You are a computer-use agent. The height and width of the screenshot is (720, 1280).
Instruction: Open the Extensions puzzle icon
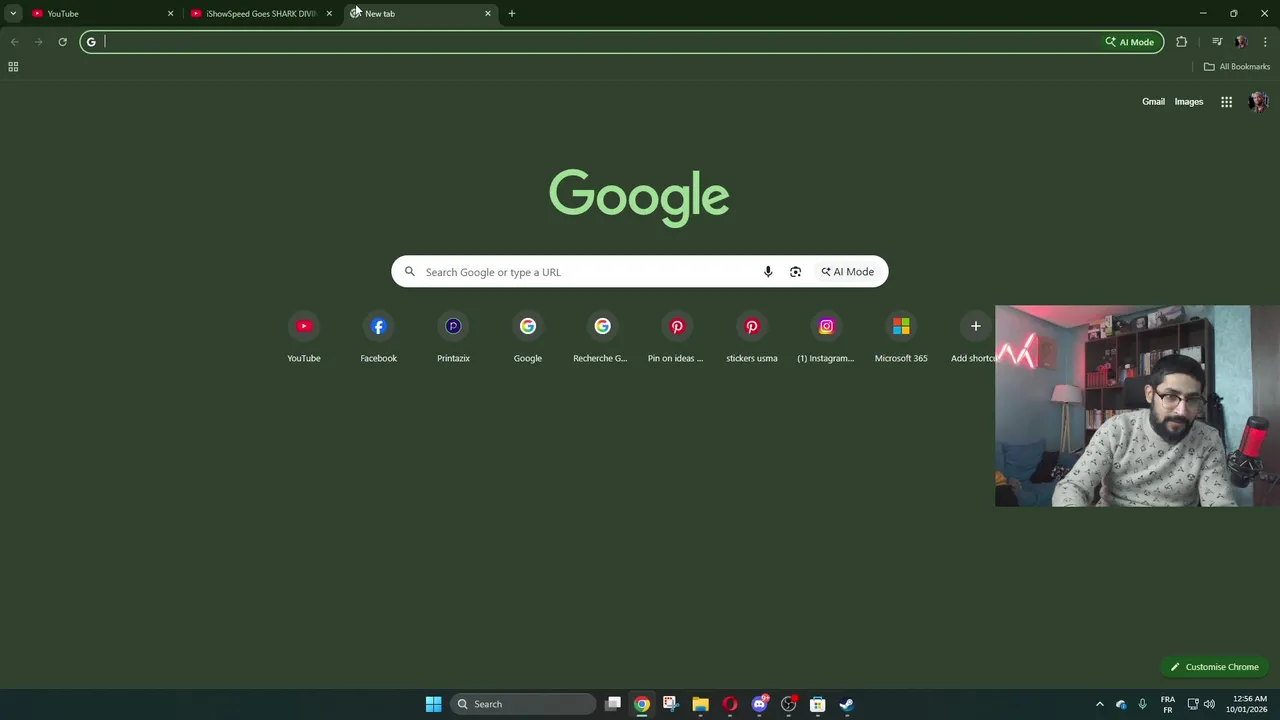click(1182, 42)
